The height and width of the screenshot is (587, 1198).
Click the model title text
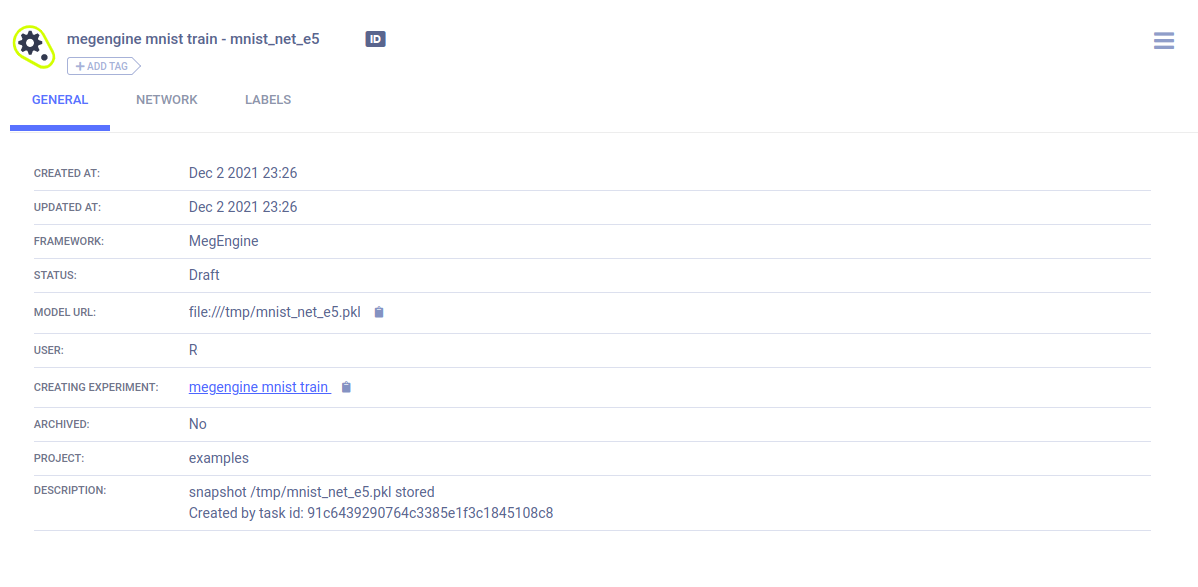[193, 39]
